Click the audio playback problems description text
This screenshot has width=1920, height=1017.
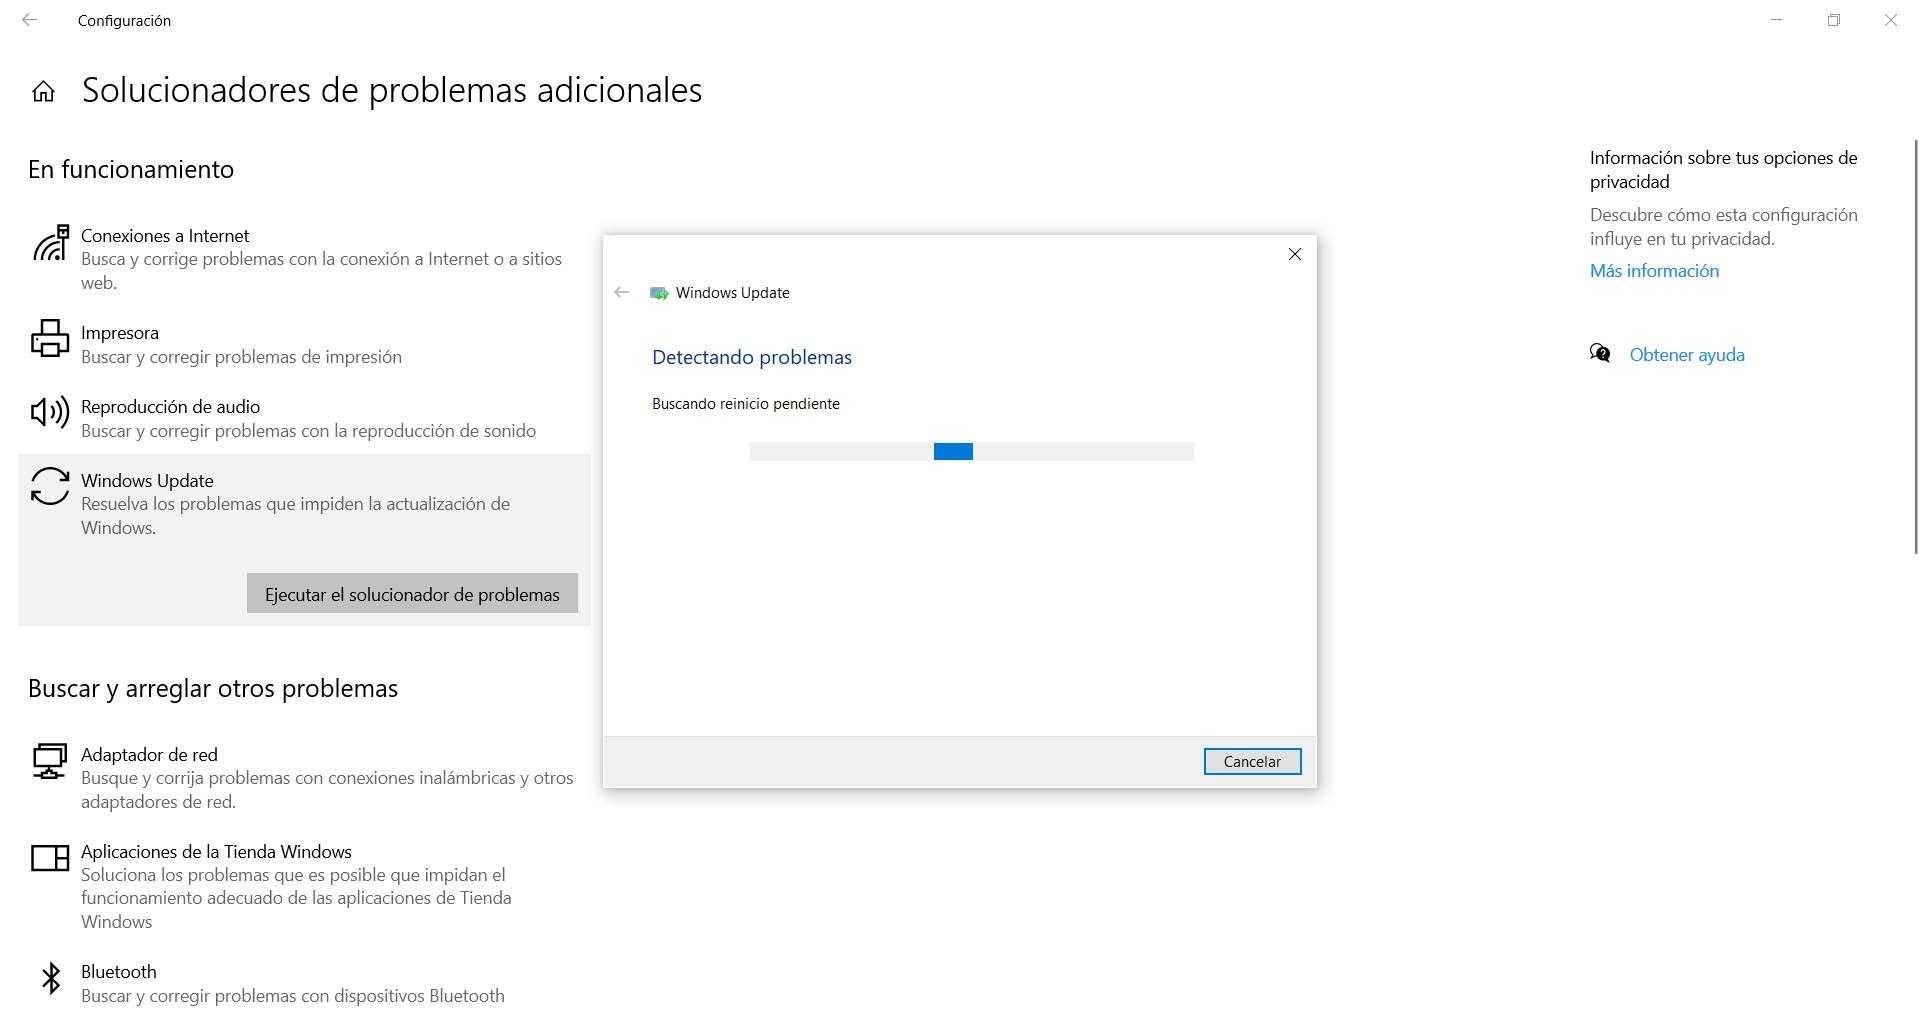(x=308, y=431)
